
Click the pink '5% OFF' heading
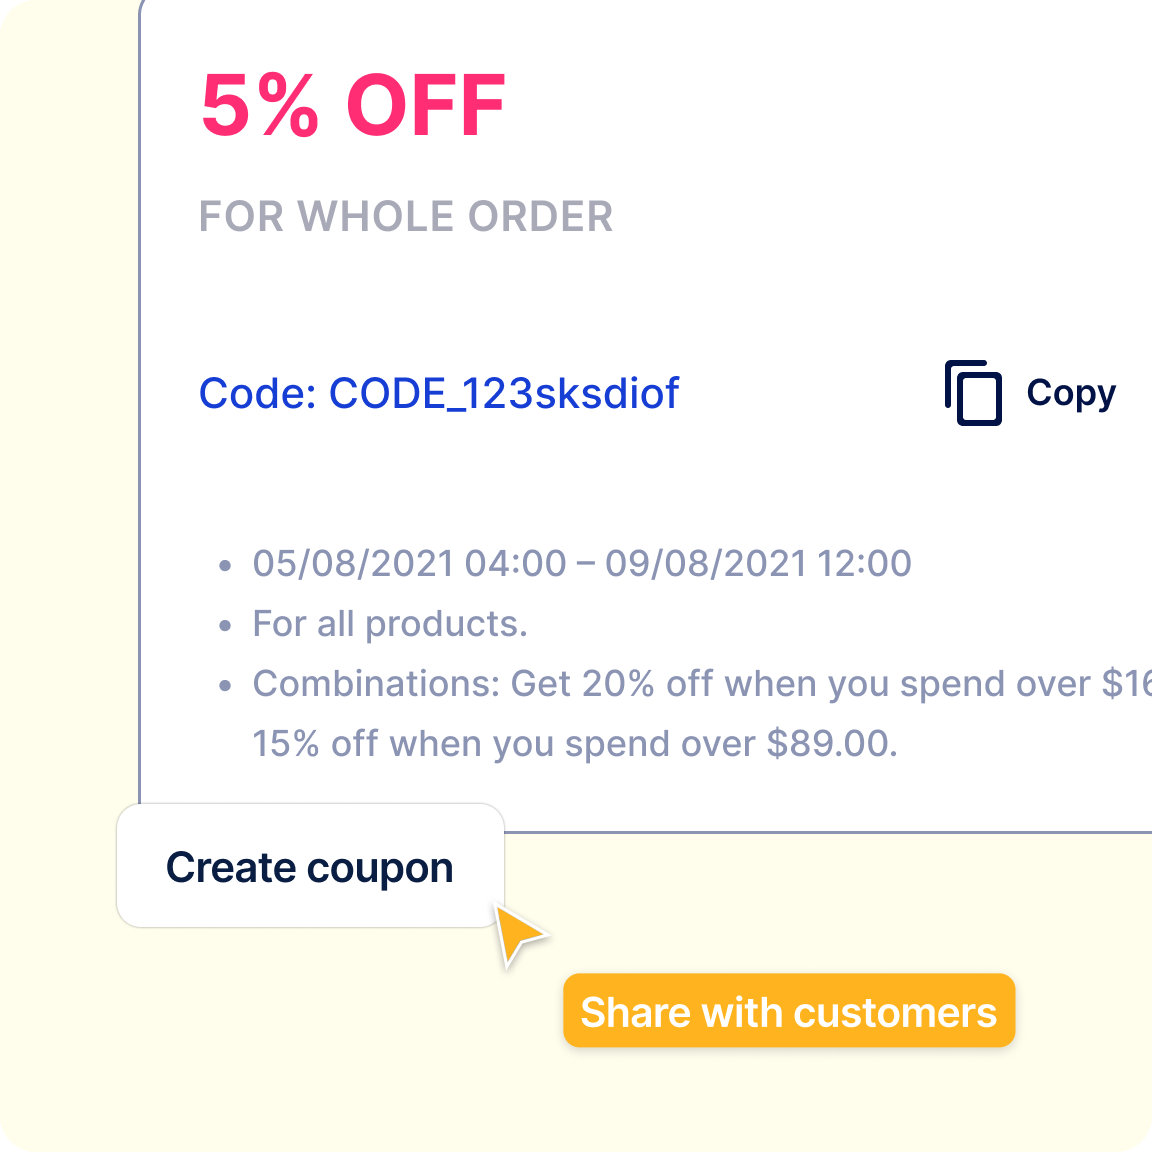353,105
